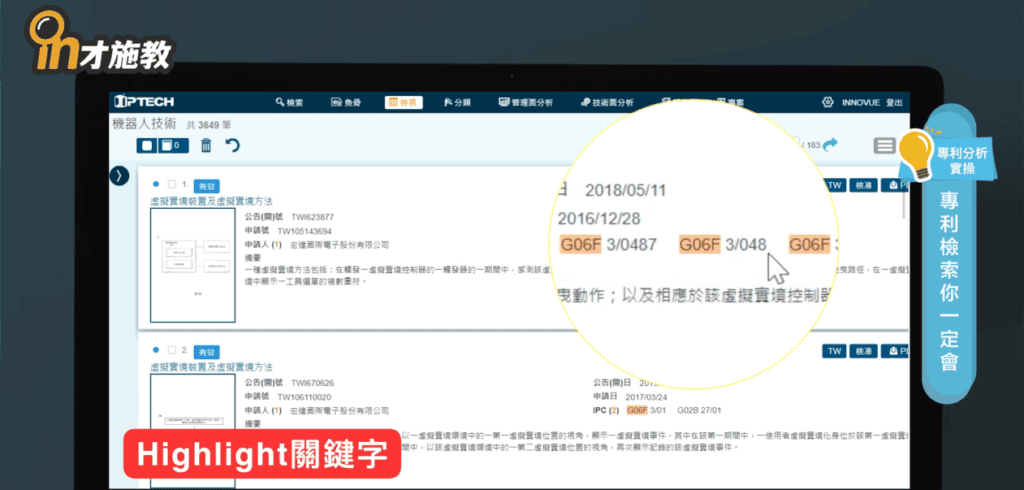
Task: Open settings via the gear icon
Action: coord(827,103)
